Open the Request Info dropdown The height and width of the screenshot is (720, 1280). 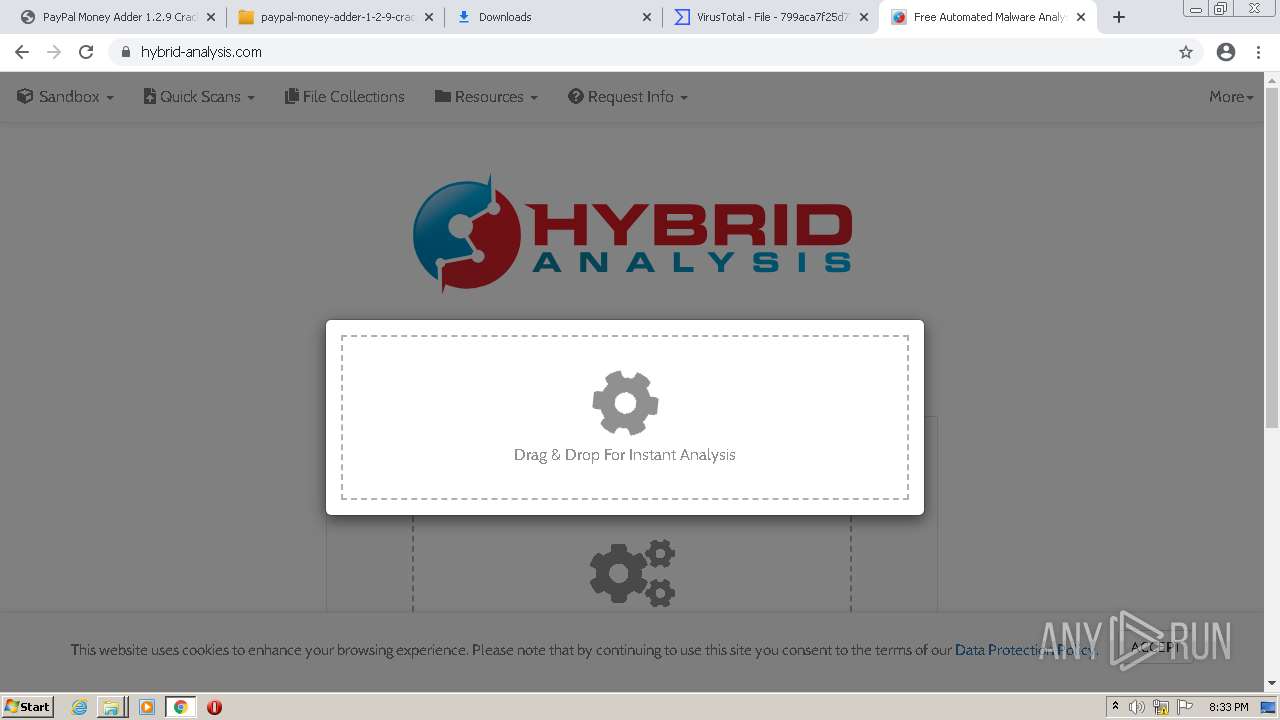(628, 97)
